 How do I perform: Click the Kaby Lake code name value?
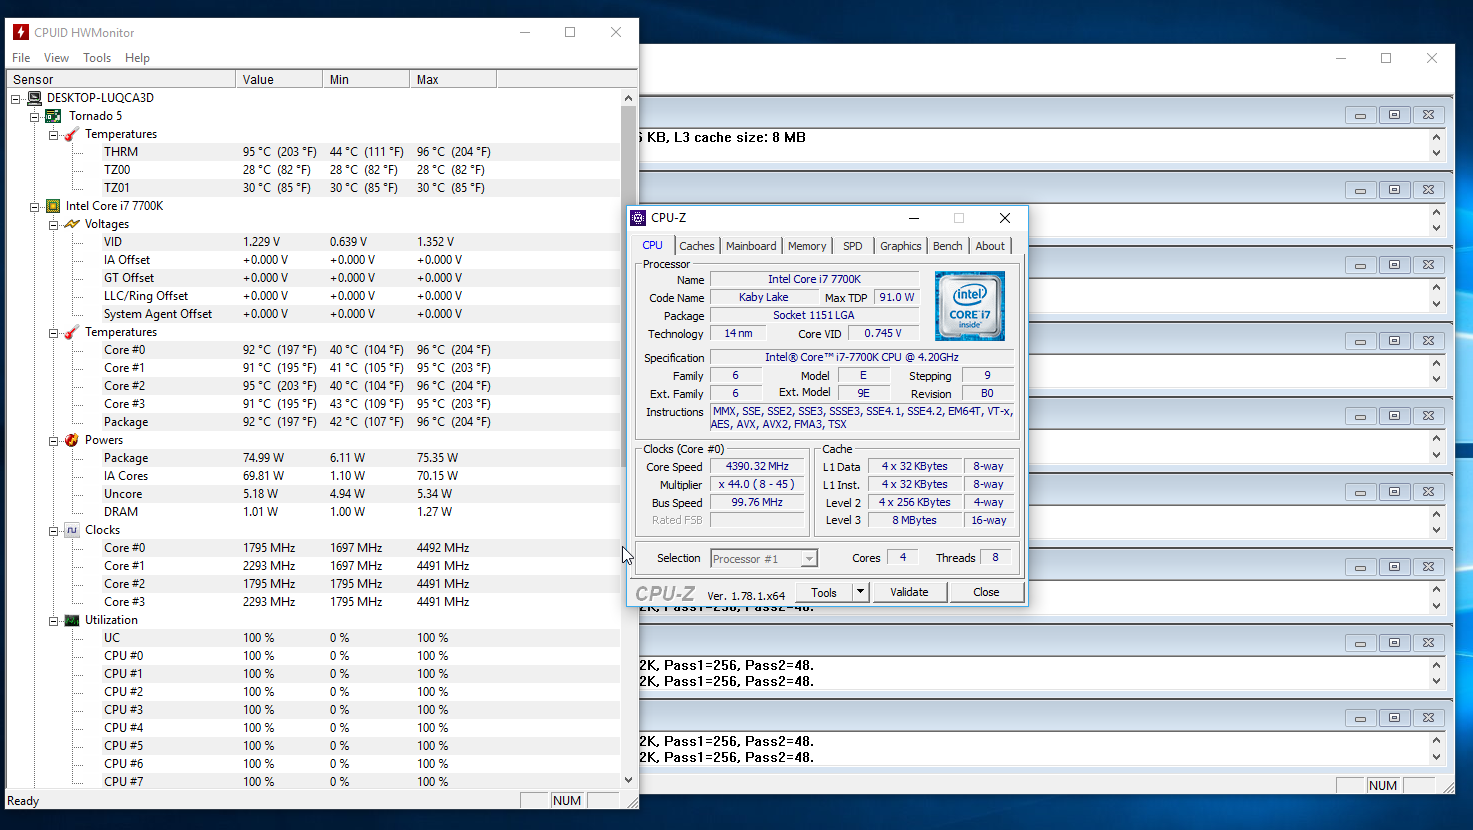764,298
